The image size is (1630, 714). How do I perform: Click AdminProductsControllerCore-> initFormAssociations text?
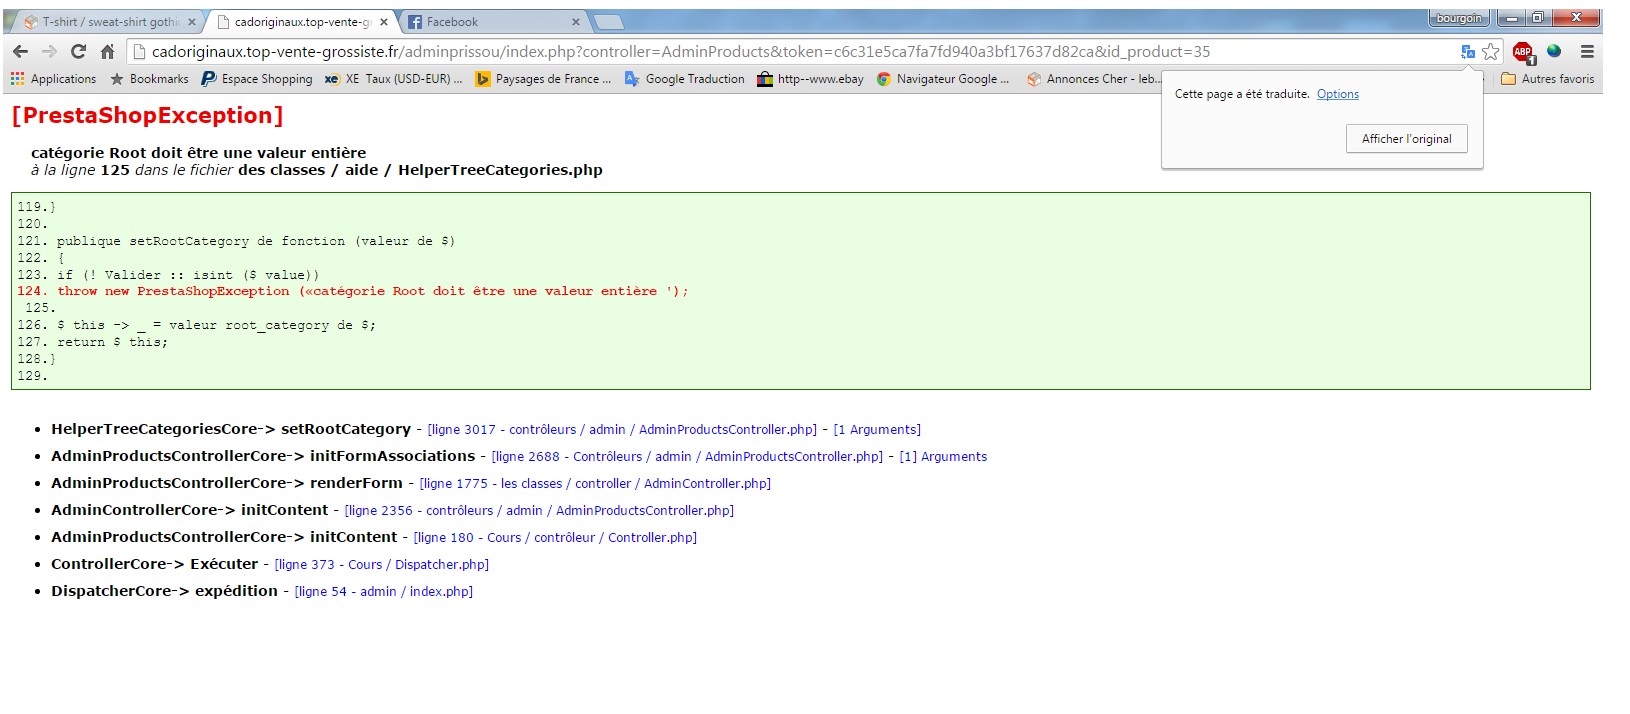(x=263, y=456)
